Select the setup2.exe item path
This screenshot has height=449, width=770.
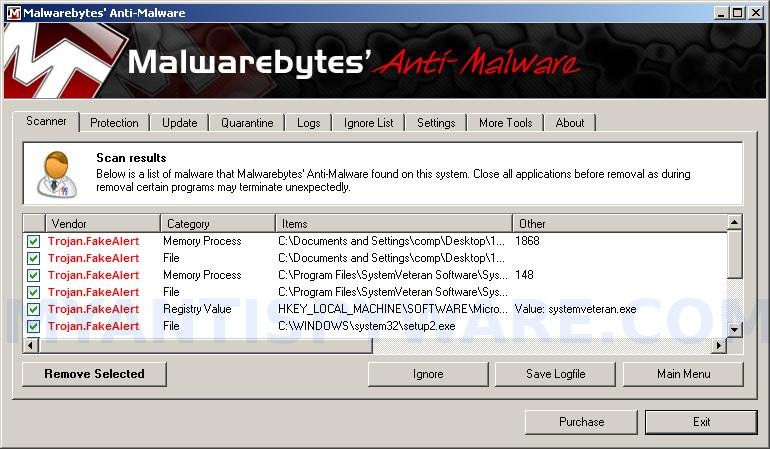(x=366, y=326)
